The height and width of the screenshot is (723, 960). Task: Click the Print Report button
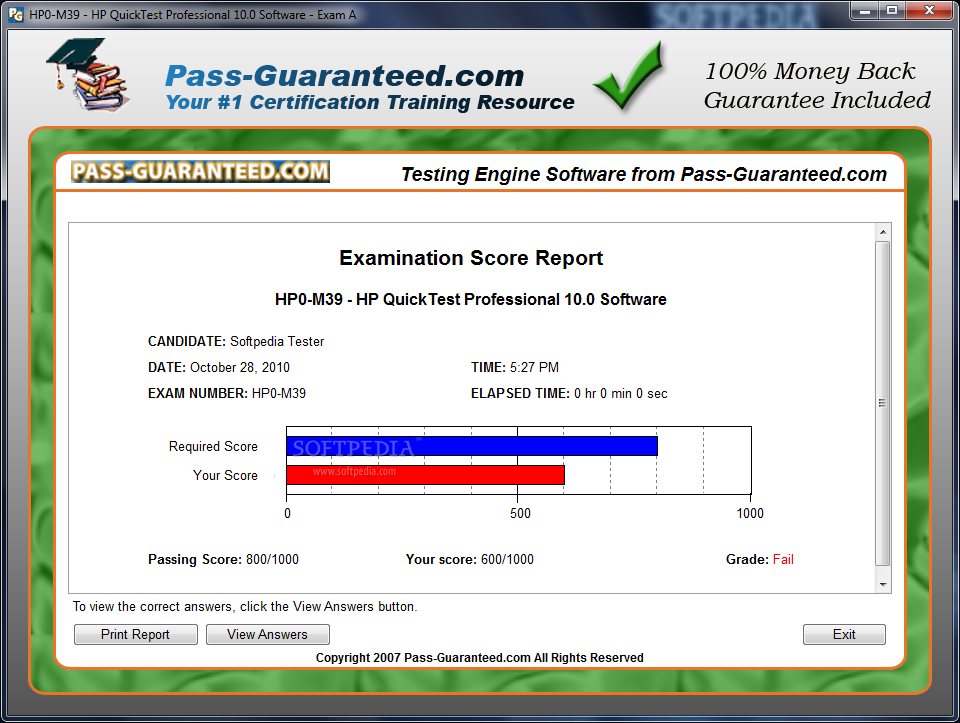click(x=135, y=634)
